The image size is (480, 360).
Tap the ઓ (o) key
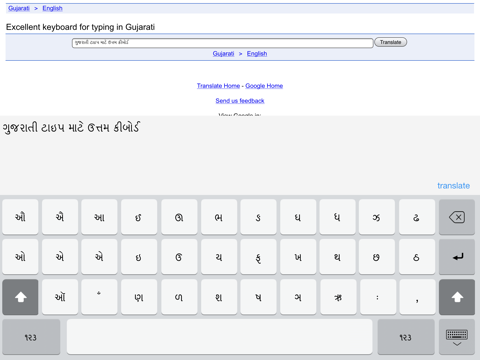pos(20,257)
